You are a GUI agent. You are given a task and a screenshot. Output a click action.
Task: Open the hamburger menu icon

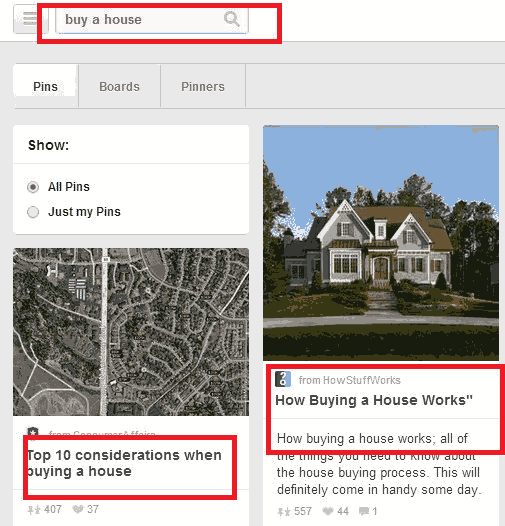[x=30, y=19]
